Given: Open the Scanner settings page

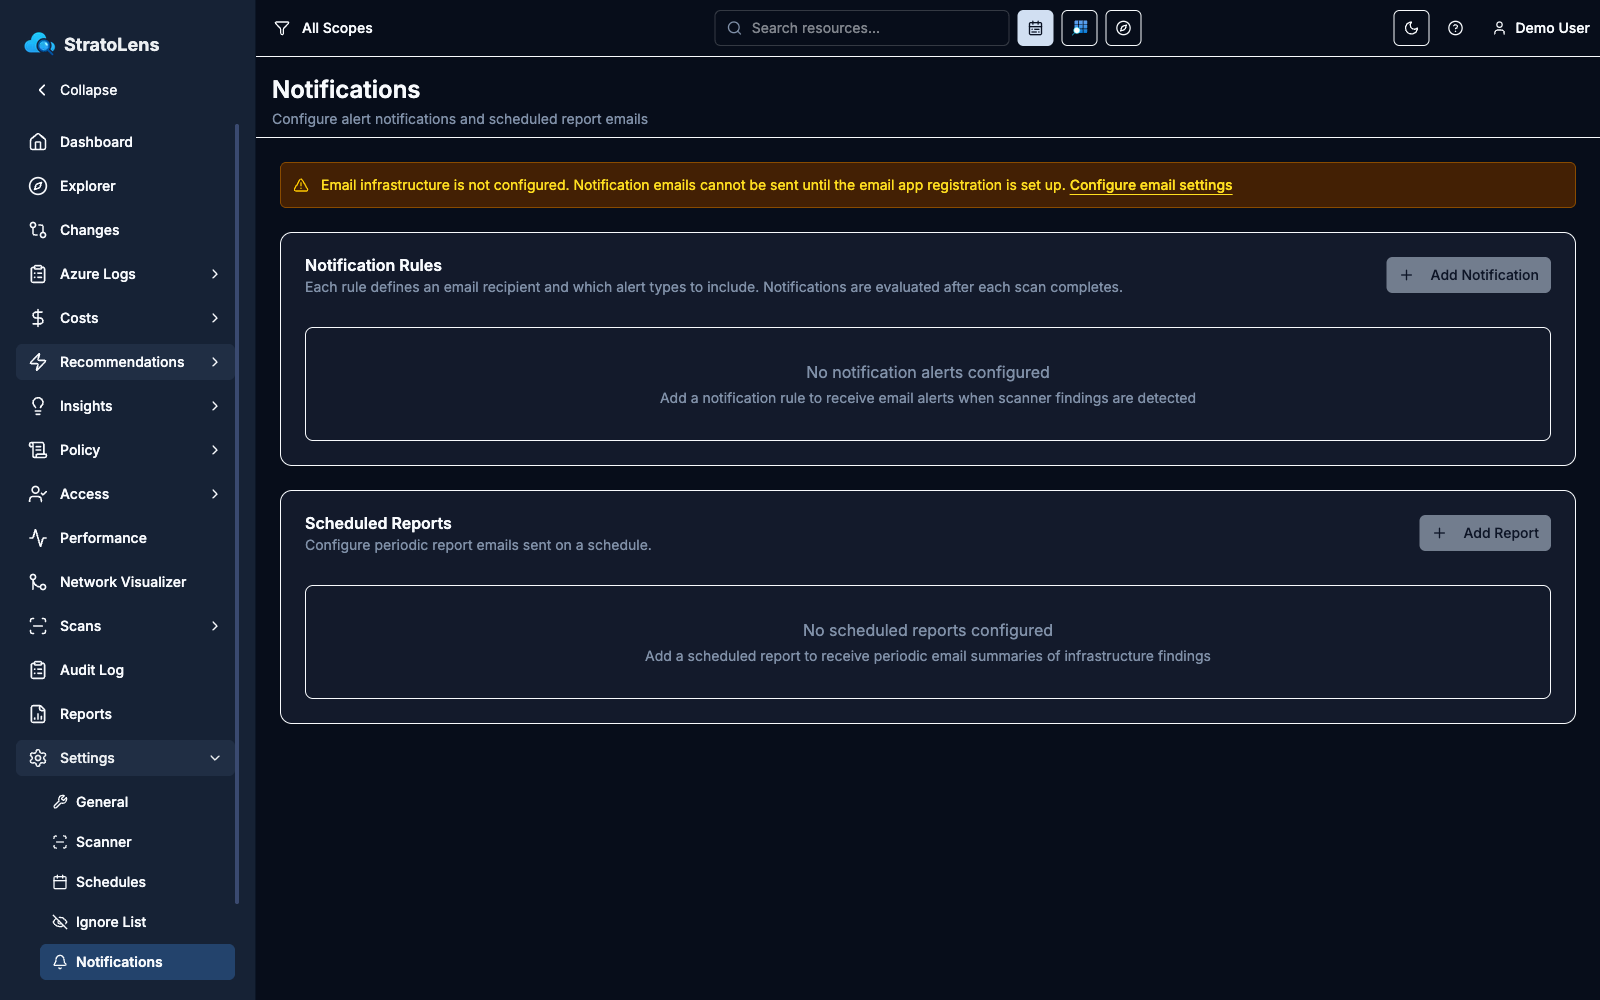Looking at the screenshot, I should (x=137, y=842).
